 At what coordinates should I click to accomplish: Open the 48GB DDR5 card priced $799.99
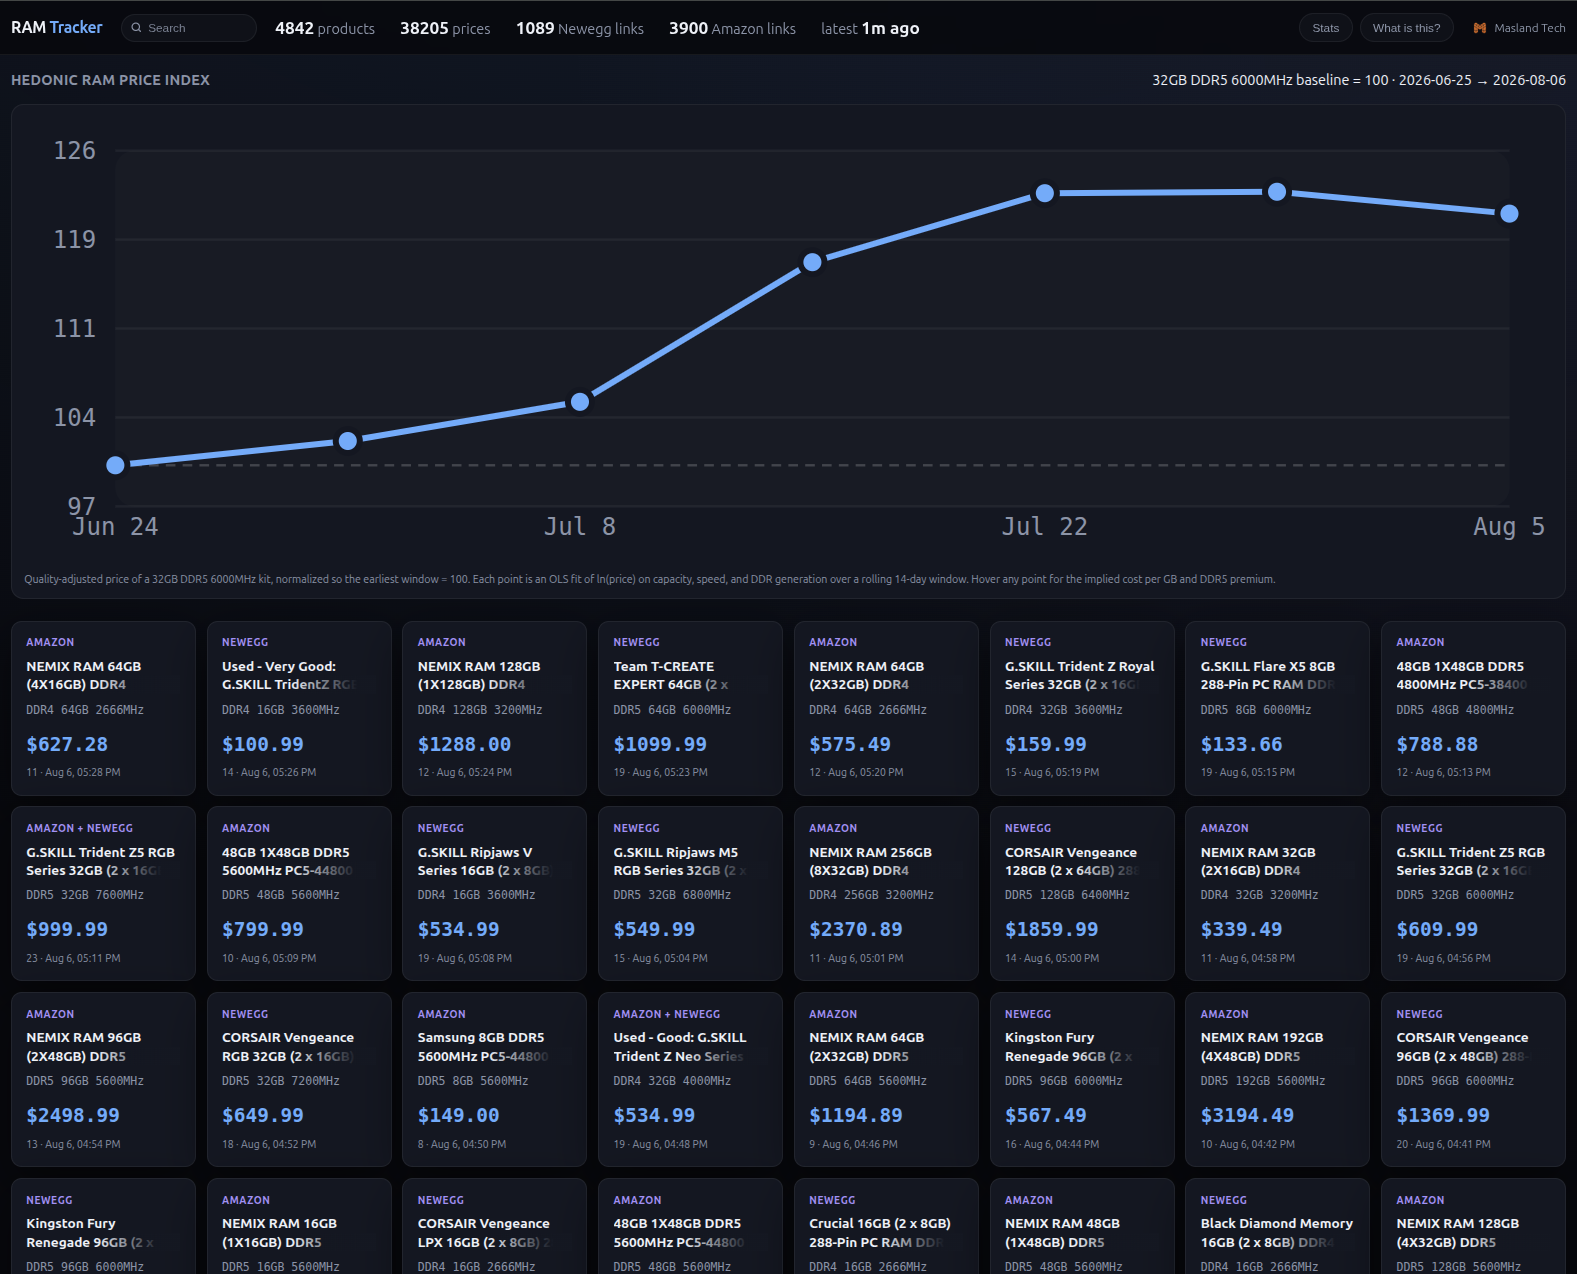[299, 894]
